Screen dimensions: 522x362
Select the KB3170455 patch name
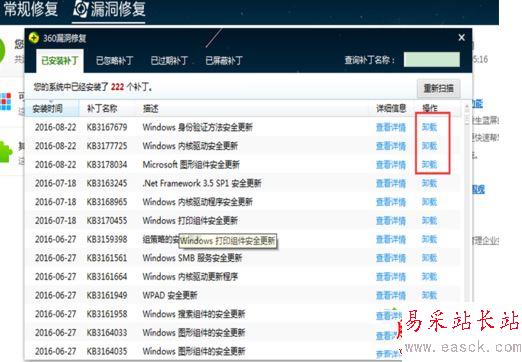point(107,220)
